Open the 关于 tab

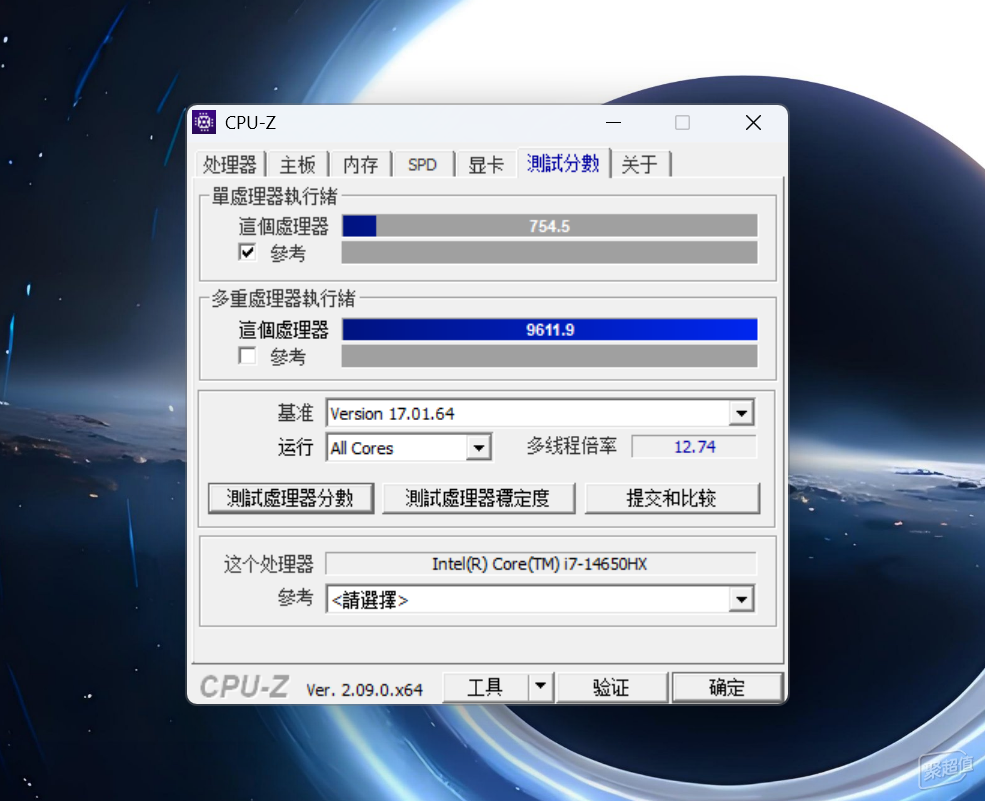pos(639,165)
